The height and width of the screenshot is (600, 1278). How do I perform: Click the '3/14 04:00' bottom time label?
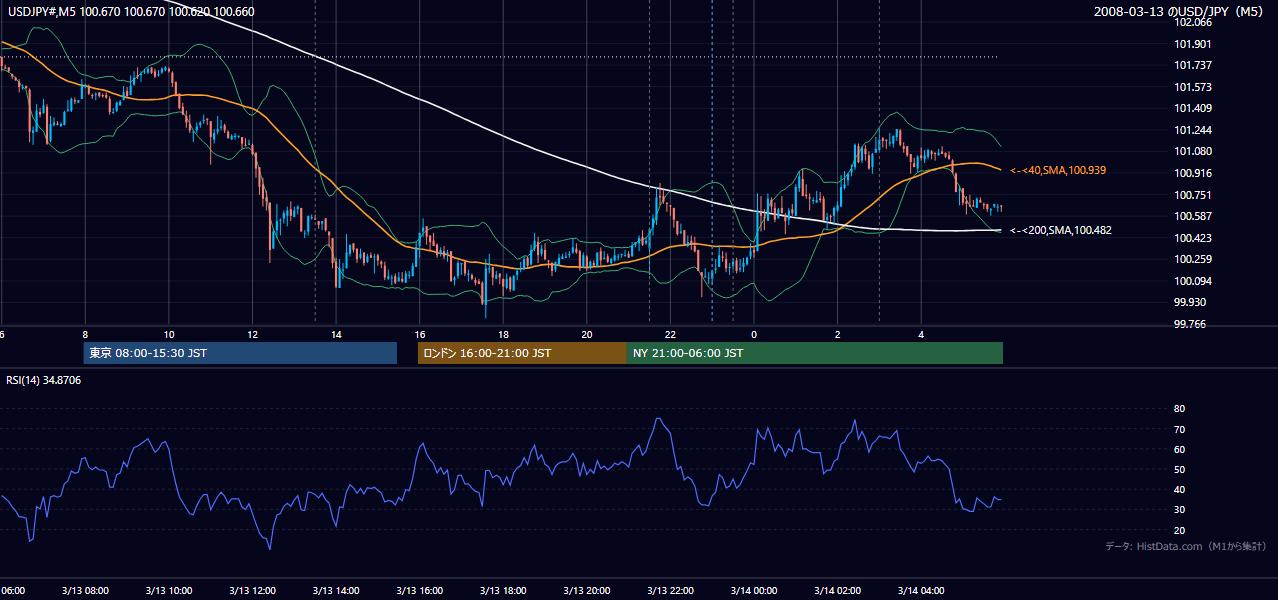(922, 591)
